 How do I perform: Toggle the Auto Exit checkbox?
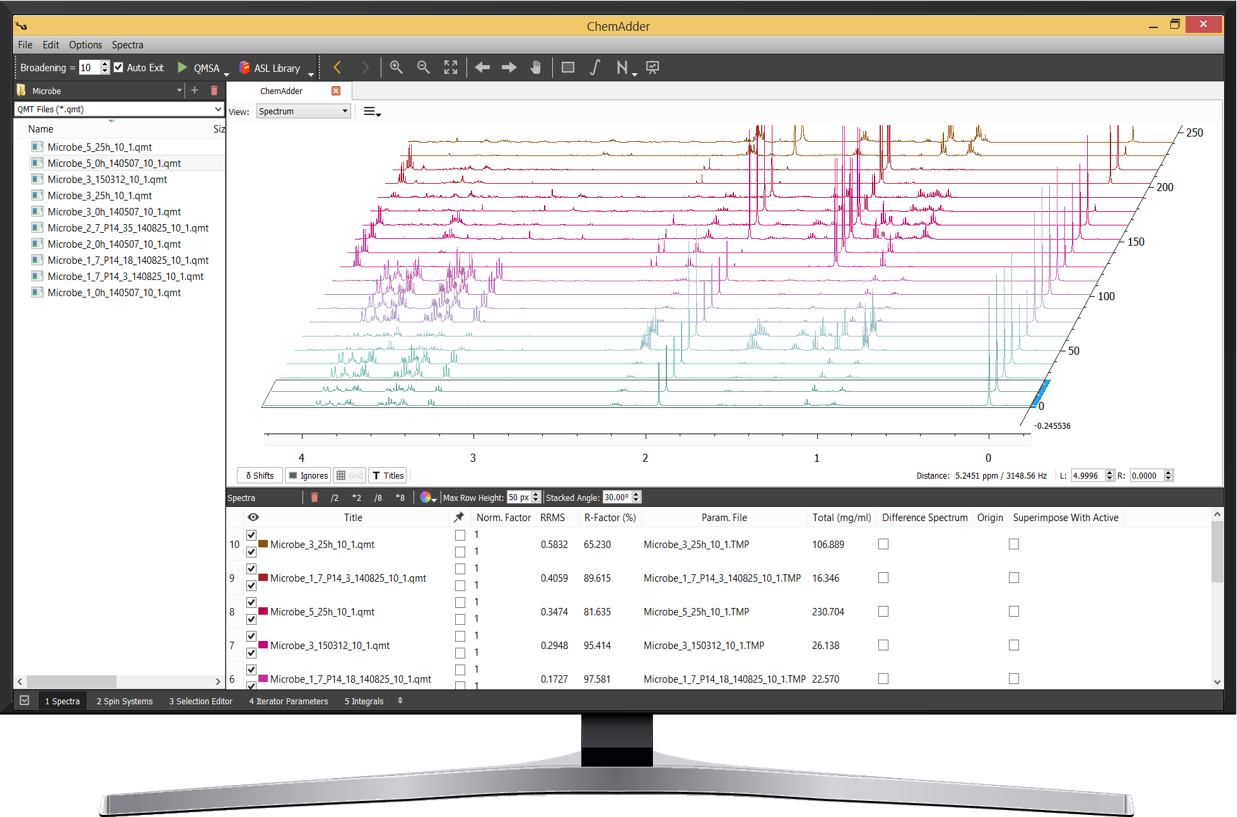pyautogui.click(x=119, y=68)
